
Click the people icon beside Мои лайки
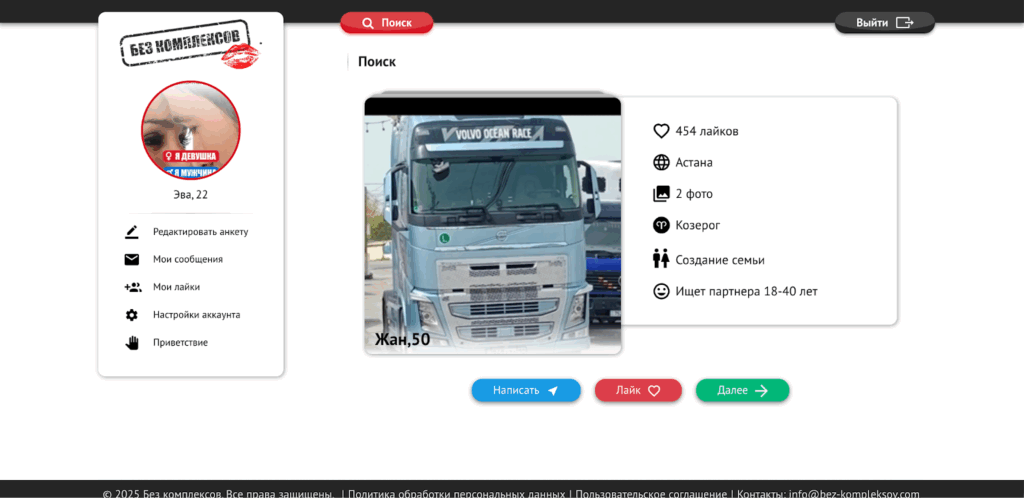point(132,287)
